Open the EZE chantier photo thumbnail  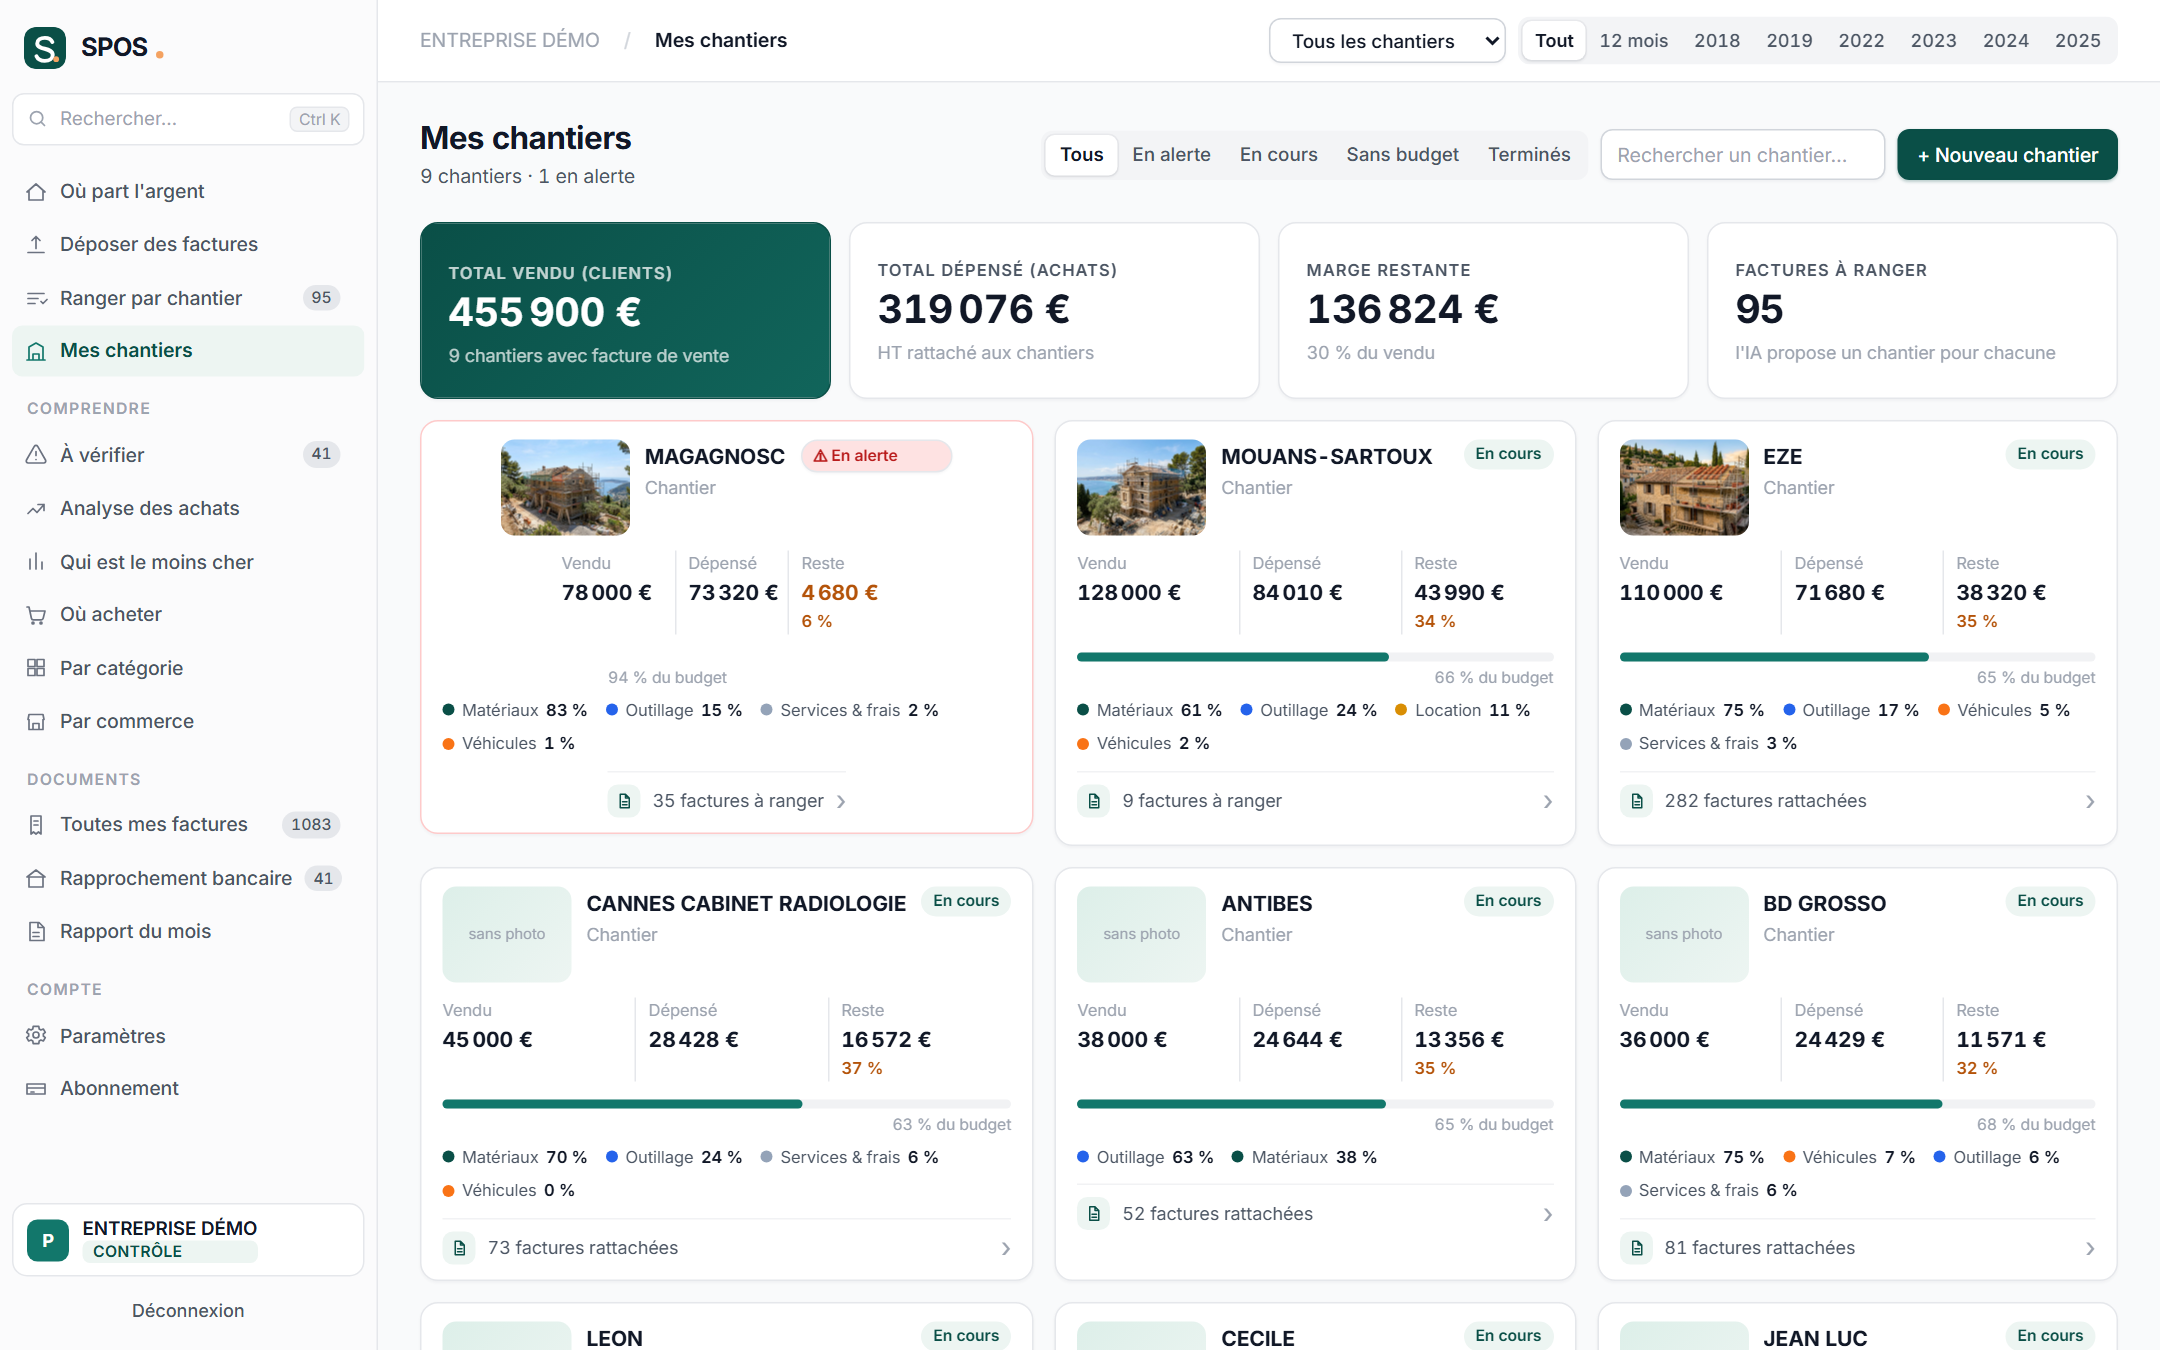1684,488
